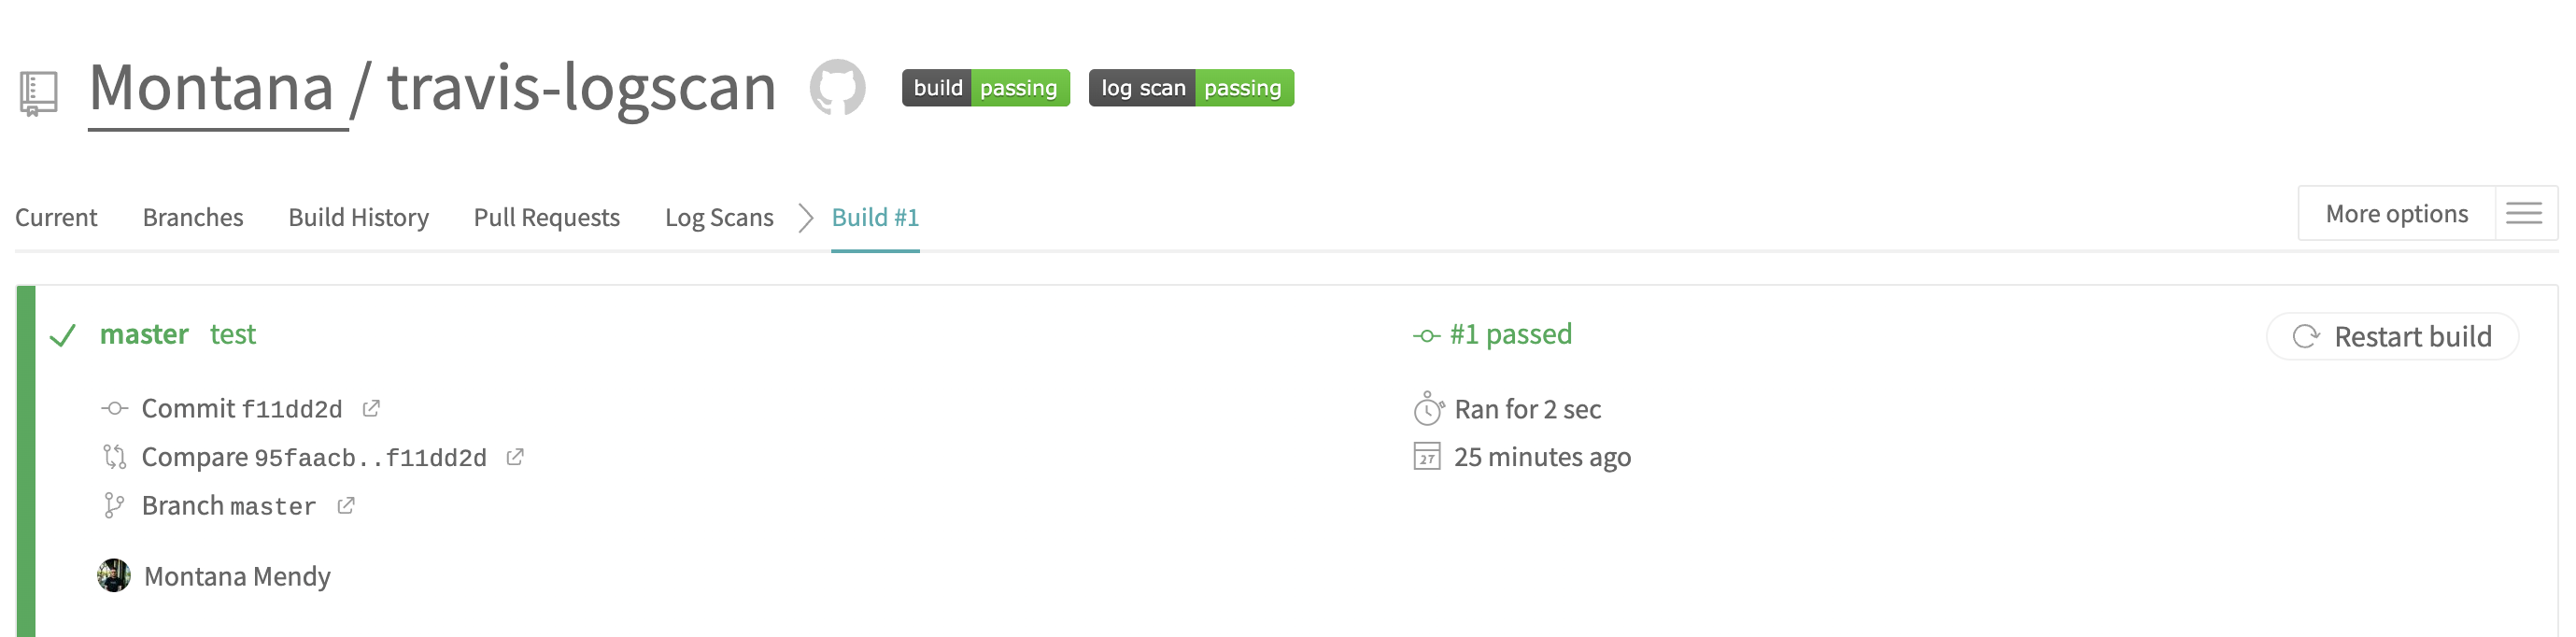Image resolution: width=2576 pixels, height=637 pixels.
Task: Click the stopwatch icon beside Ran for 2 sec
Action: [x=1427, y=409]
